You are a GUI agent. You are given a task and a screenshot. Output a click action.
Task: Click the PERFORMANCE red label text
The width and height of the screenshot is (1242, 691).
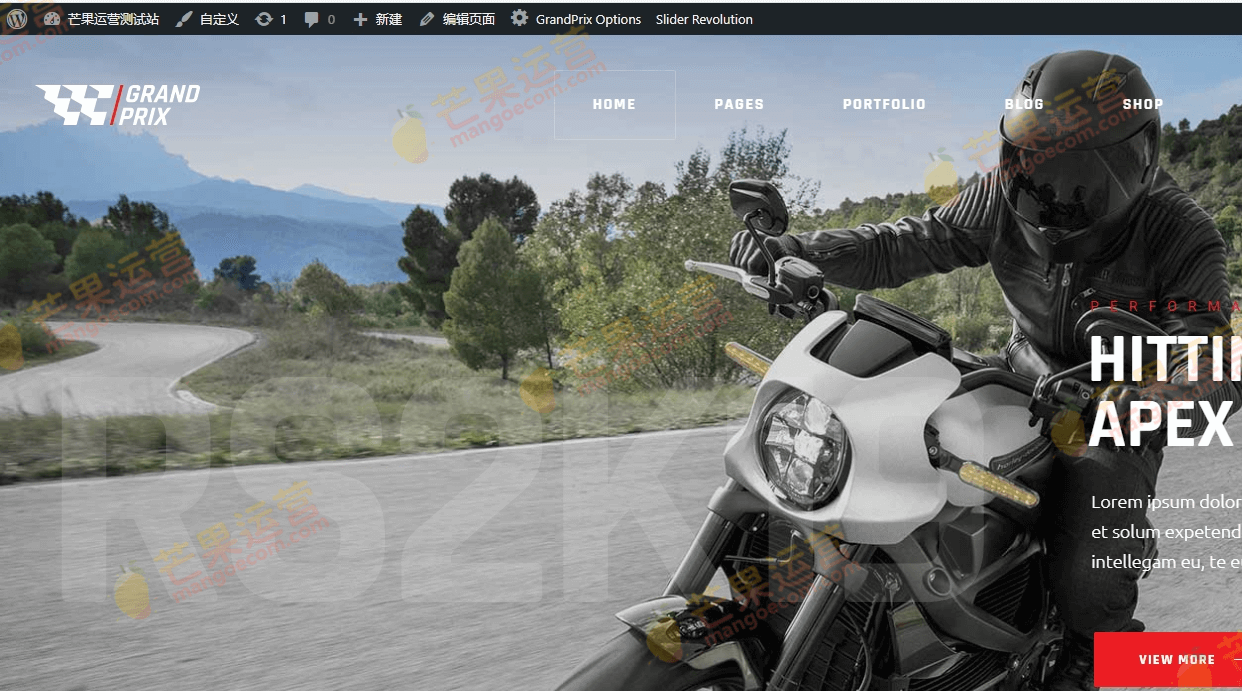(x=1166, y=305)
